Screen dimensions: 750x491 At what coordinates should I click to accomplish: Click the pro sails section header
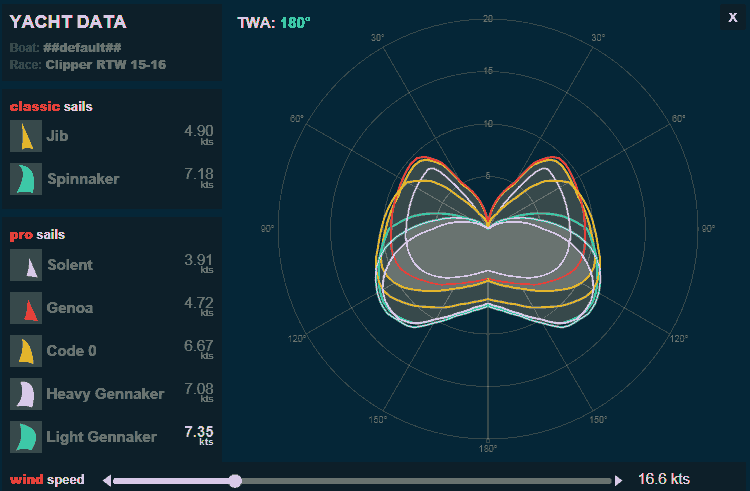37,235
